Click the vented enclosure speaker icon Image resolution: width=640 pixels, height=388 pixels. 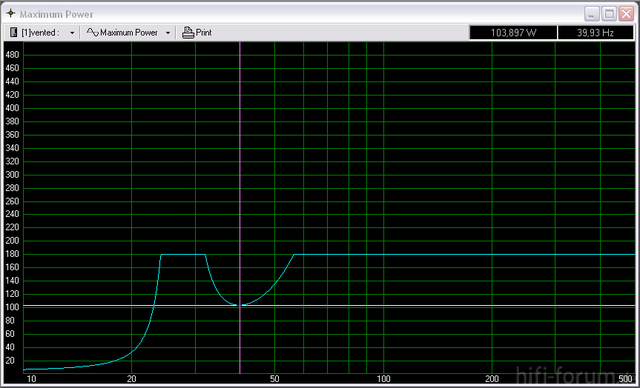click(13, 32)
